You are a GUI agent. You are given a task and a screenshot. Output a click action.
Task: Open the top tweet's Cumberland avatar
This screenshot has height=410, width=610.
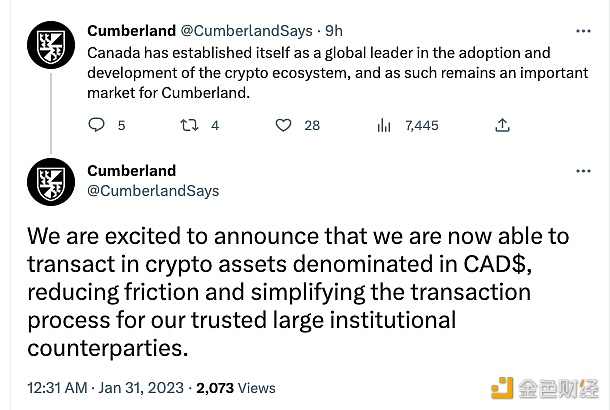point(44,46)
